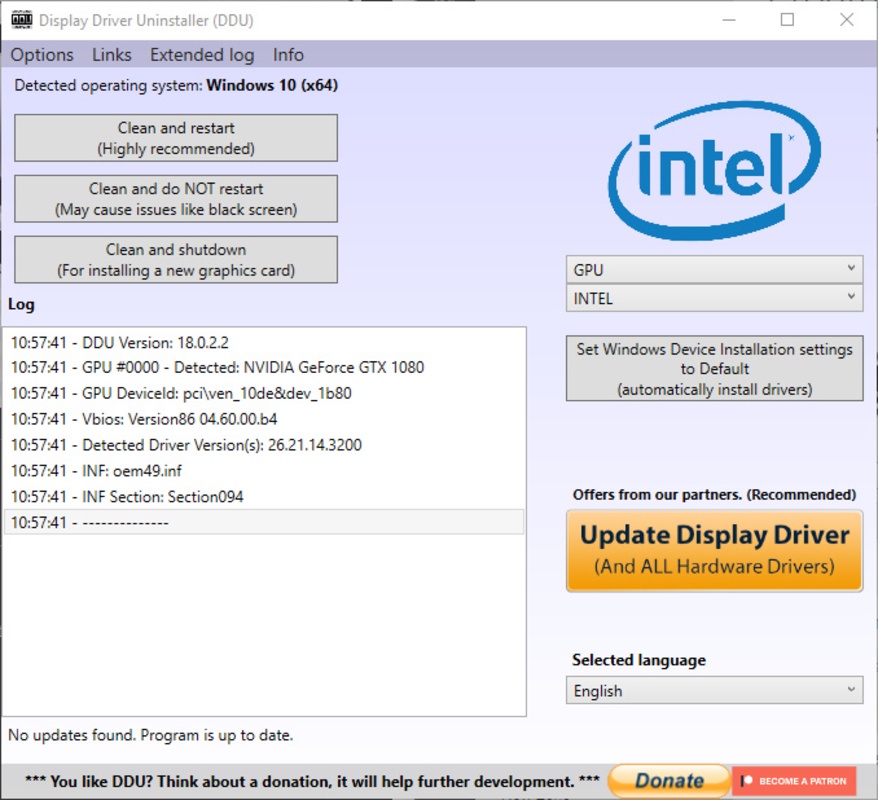Click the Update Display Driver offer
The height and width of the screenshot is (800, 878).
click(x=714, y=550)
